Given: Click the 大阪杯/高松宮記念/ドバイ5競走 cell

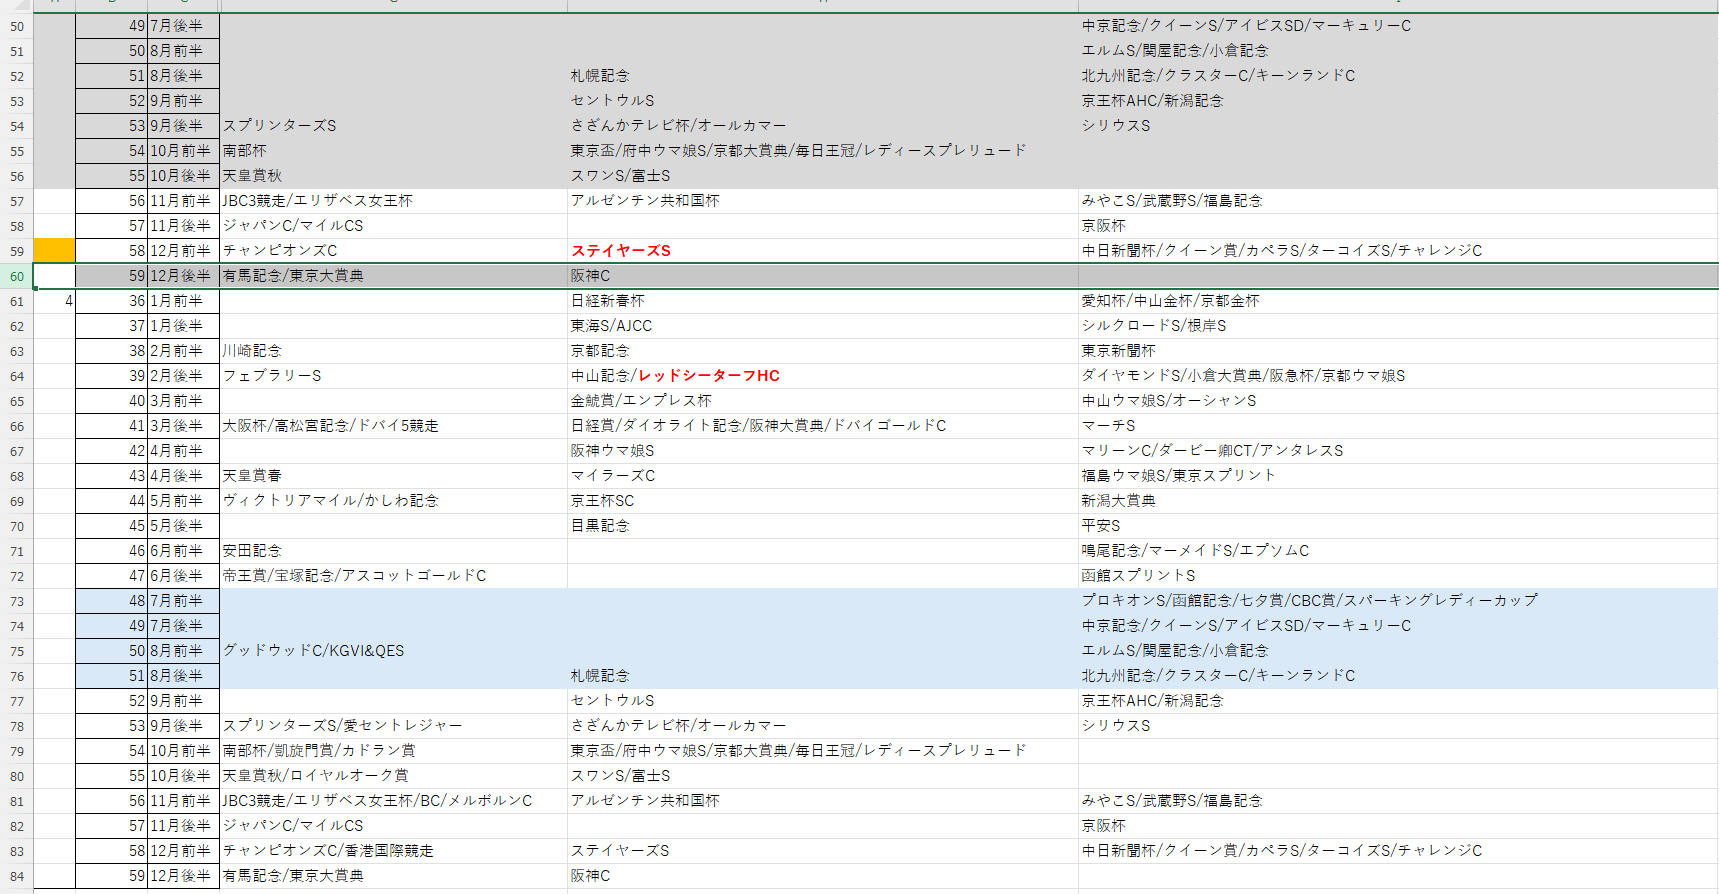Looking at the screenshot, I should pyautogui.click(x=330, y=426).
